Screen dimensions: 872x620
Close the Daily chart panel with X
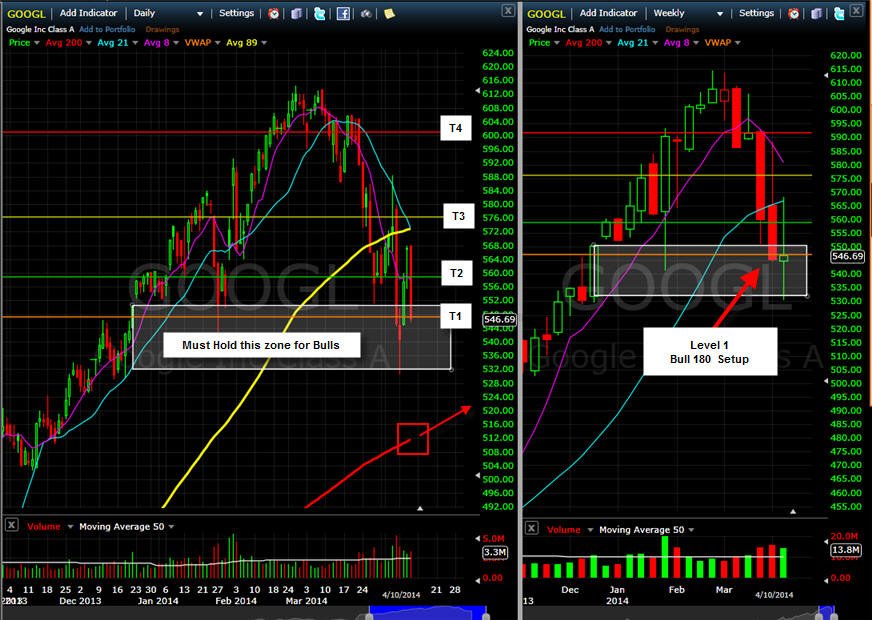[508, 10]
